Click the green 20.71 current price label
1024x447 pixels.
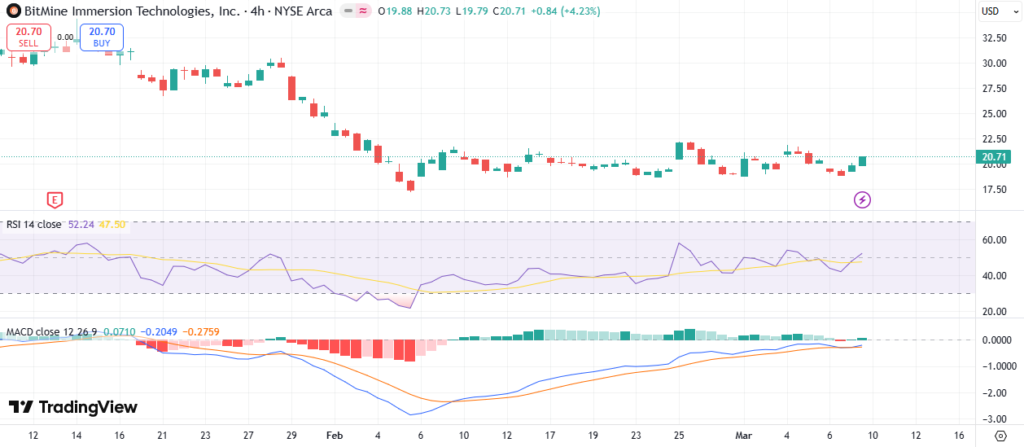point(994,157)
